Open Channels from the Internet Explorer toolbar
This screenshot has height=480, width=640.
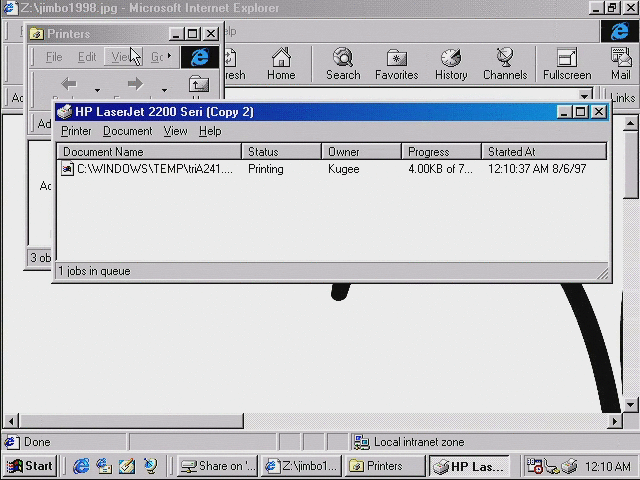[x=505, y=64]
